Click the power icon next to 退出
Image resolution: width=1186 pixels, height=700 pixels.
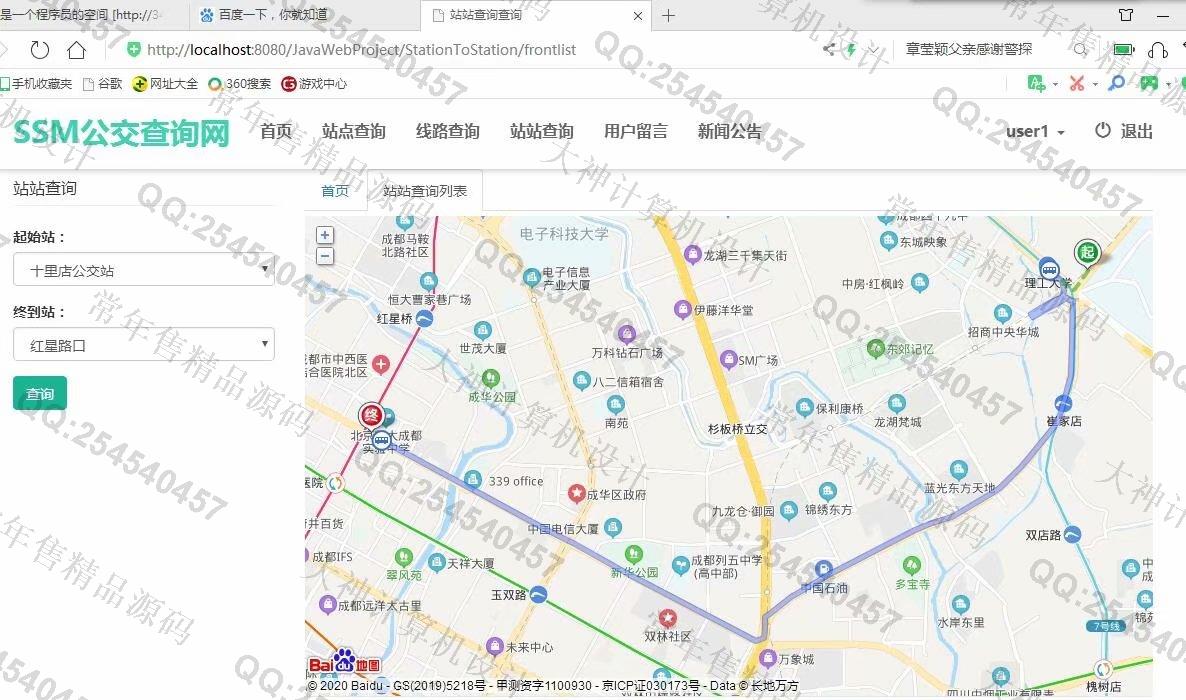(1103, 130)
